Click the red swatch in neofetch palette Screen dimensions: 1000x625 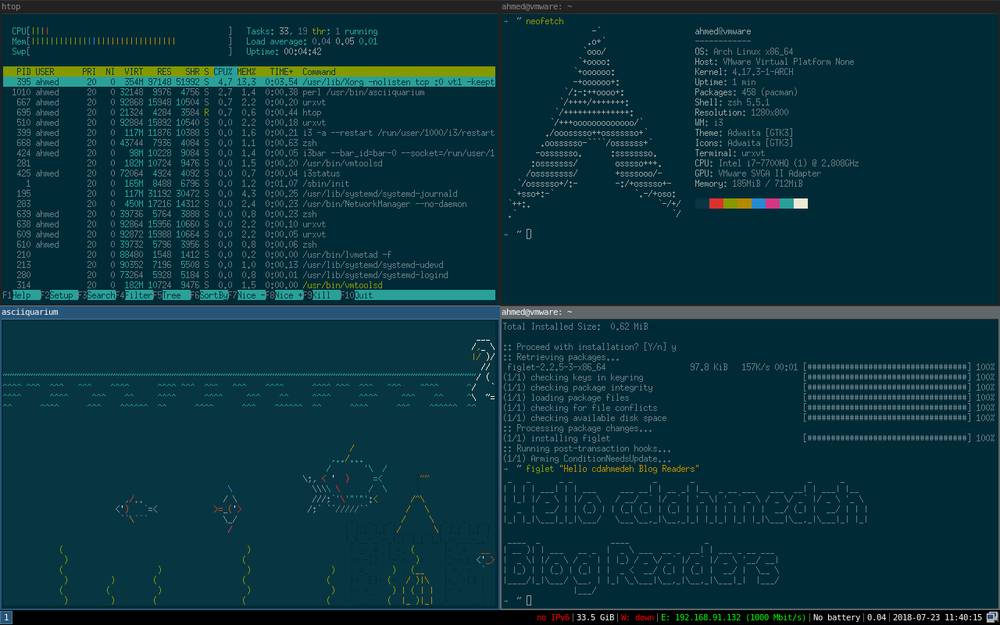(716, 203)
